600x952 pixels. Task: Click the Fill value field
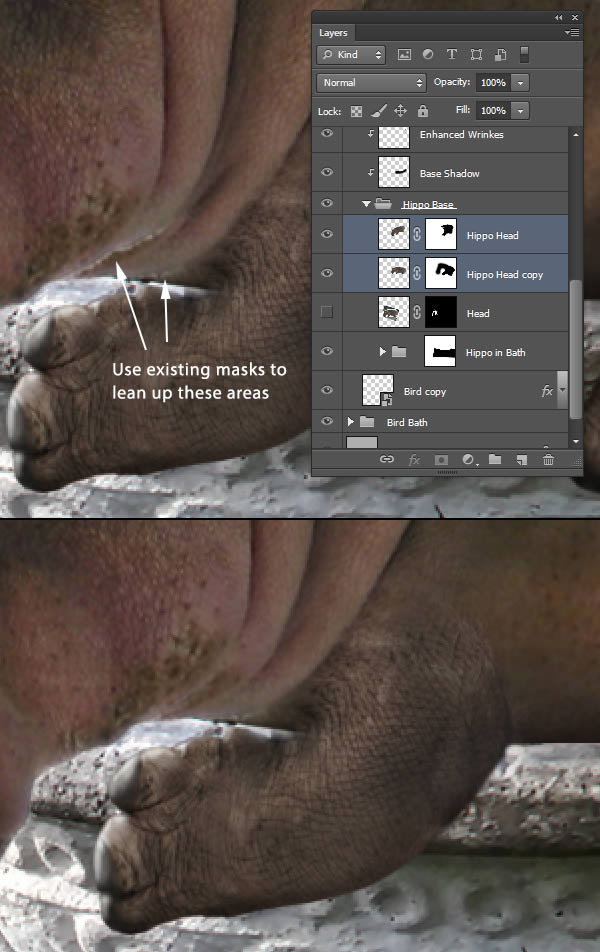pos(493,110)
